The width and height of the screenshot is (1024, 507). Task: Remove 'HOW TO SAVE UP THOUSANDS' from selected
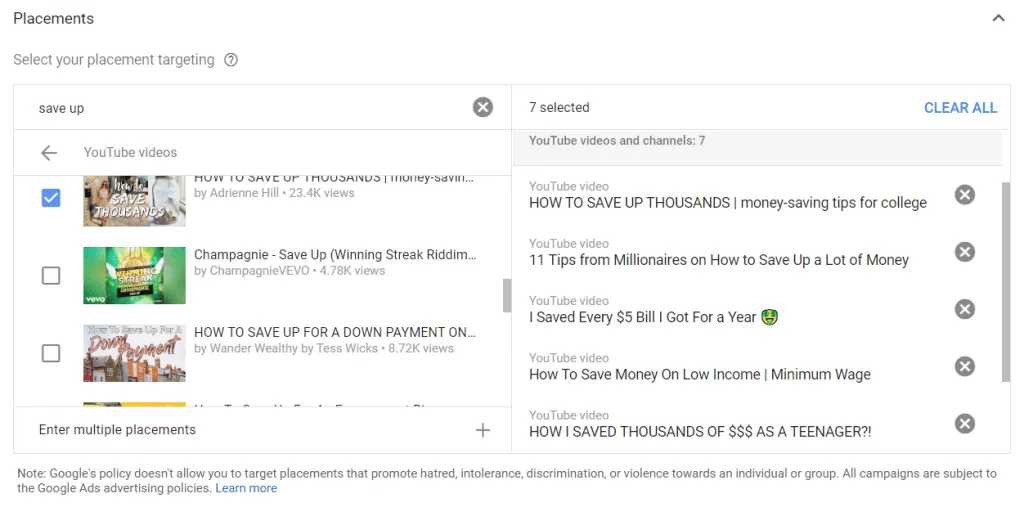965,195
